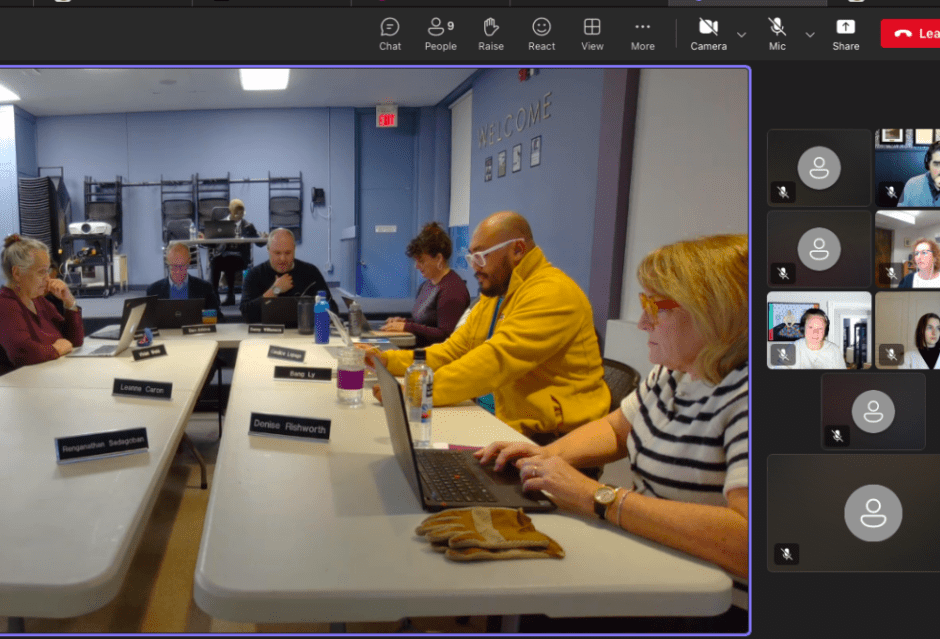Expand the camera options dropdown arrow
The width and height of the screenshot is (940, 639).
tap(741, 35)
